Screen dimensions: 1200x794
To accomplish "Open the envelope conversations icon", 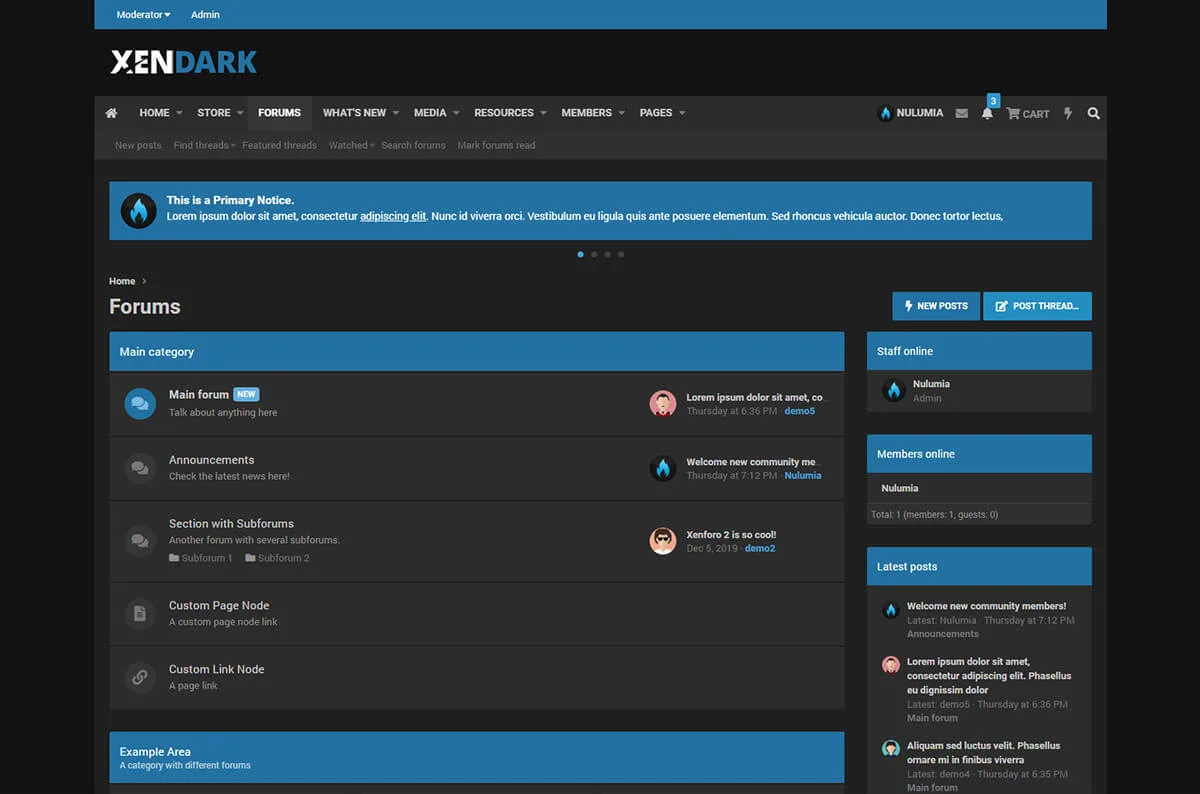I will 961,114.
